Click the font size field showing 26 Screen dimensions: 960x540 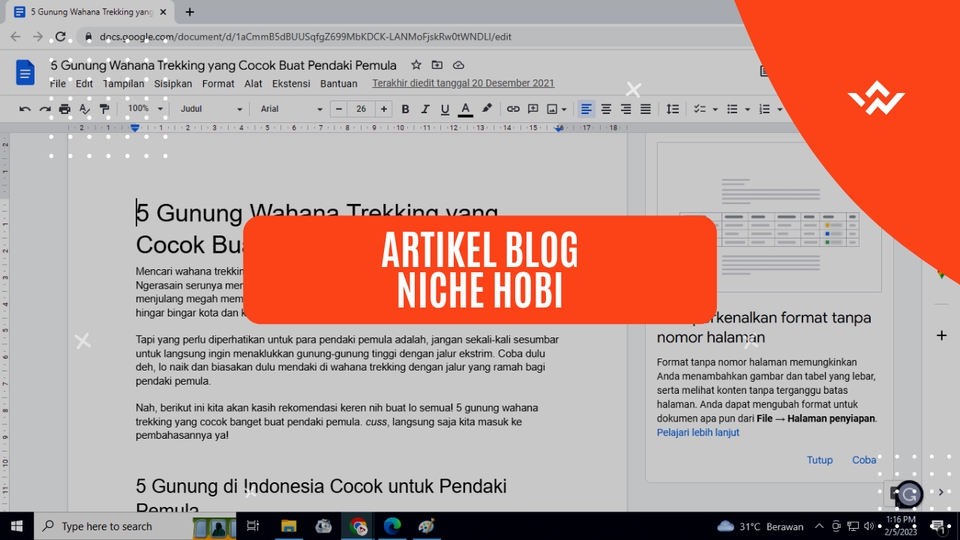pos(361,109)
